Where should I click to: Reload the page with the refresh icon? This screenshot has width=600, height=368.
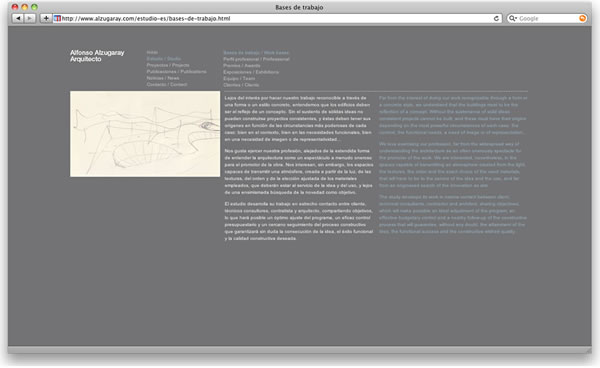(496, 18)
